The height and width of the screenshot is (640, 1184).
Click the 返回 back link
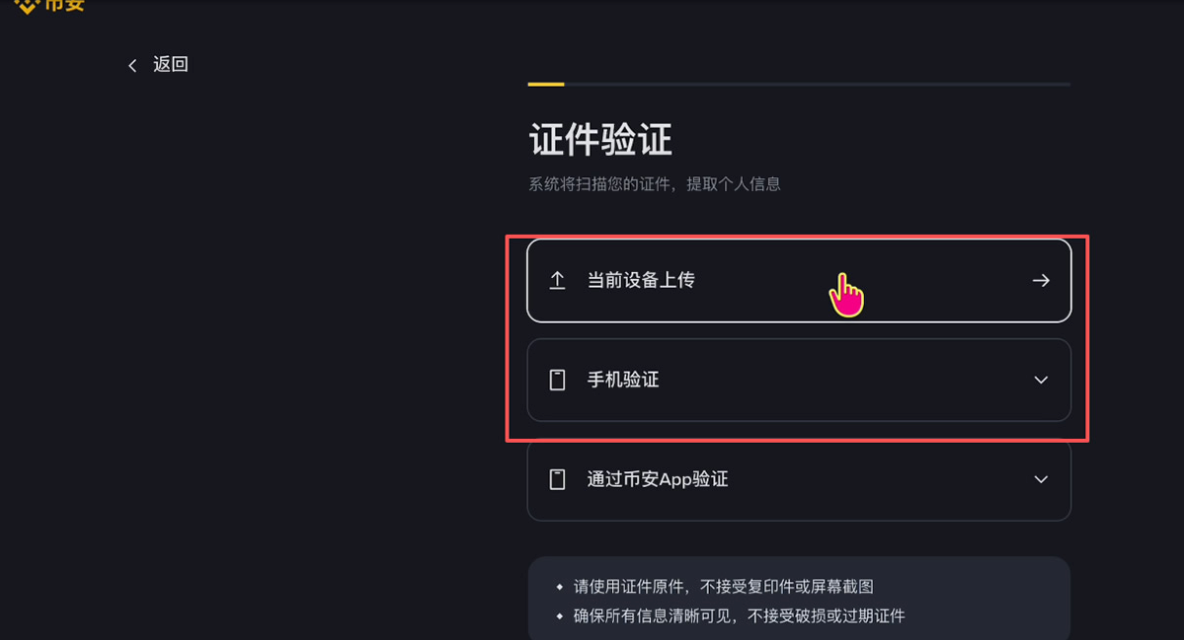[x=168, y=64]
